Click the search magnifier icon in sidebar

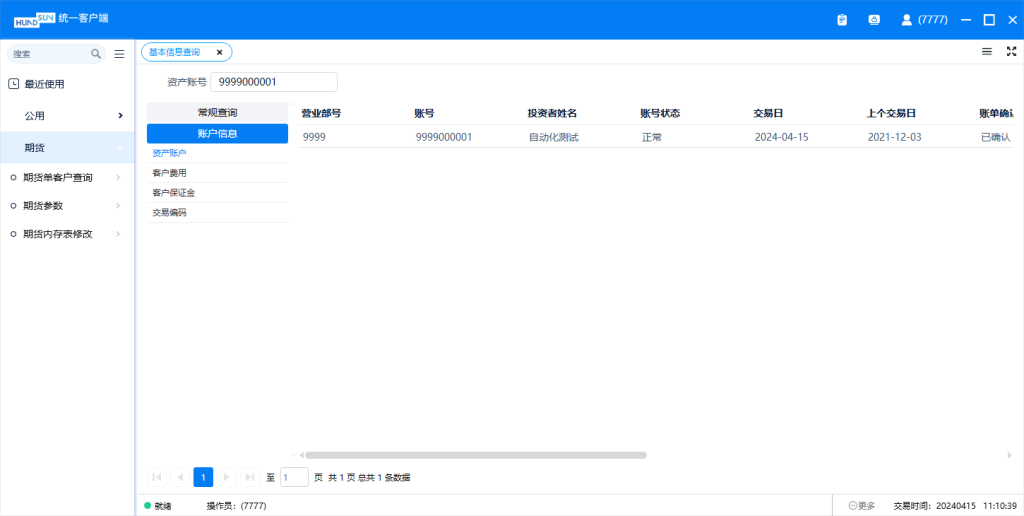(x=96, y=54)
